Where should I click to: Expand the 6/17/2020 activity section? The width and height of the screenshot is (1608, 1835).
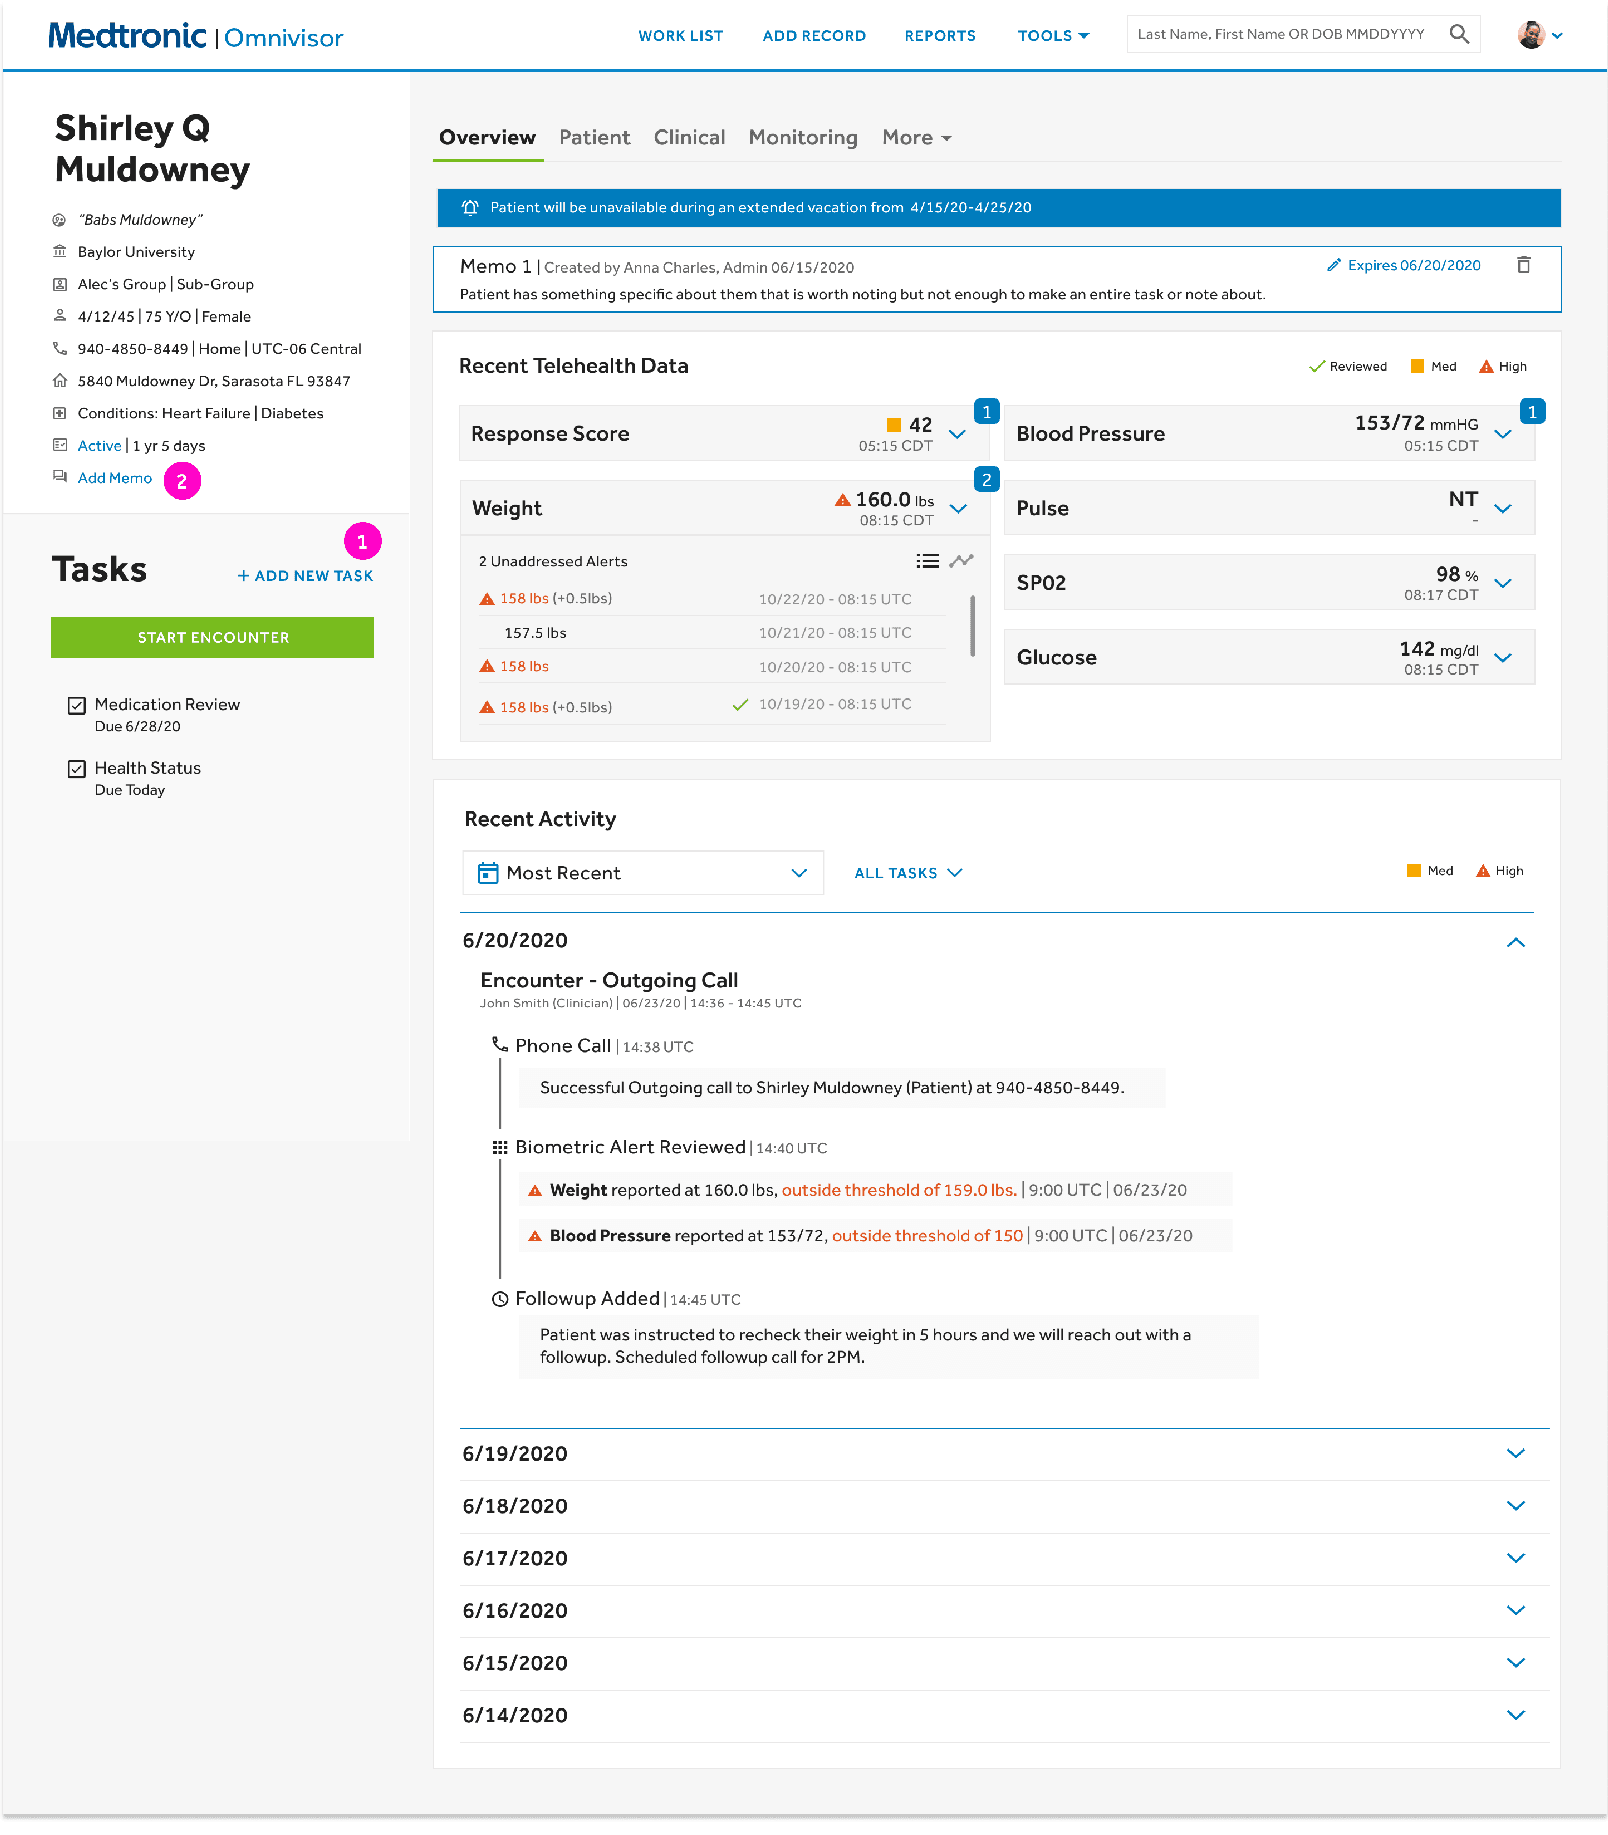click(x=1516, y=1558)
